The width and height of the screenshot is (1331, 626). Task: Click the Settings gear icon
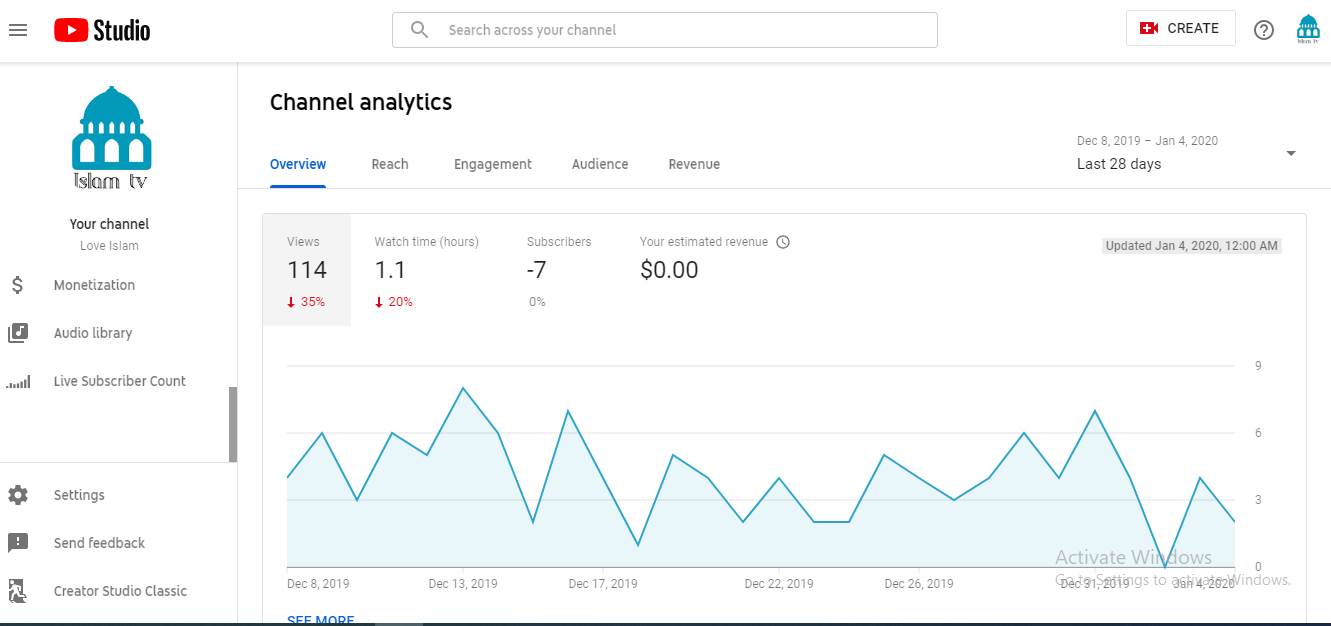[18, 495]
